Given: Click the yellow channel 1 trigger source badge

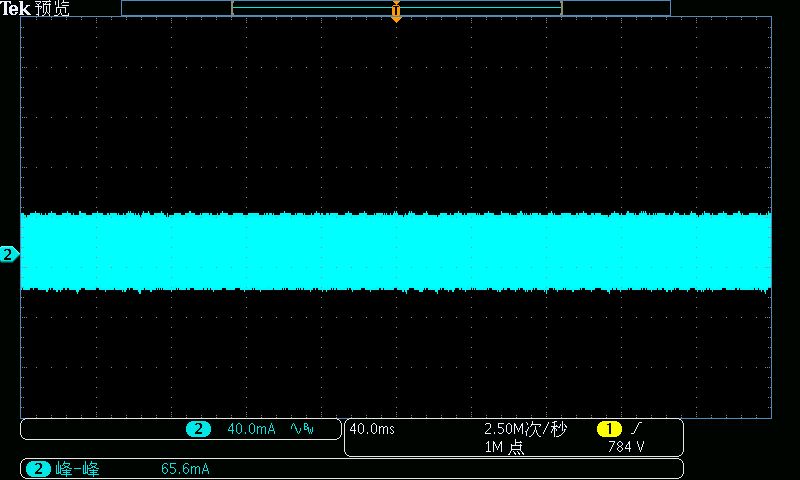Looking at the screenshot, I should [x=610, y=429].
